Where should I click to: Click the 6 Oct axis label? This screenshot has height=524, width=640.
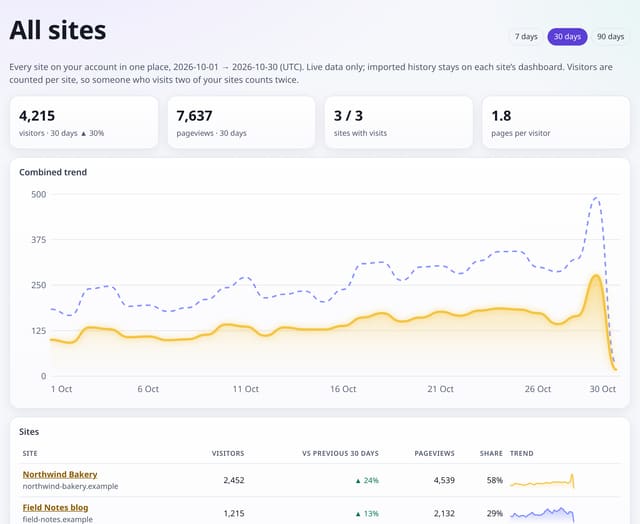pyautogui.click(x=148, y=389)
